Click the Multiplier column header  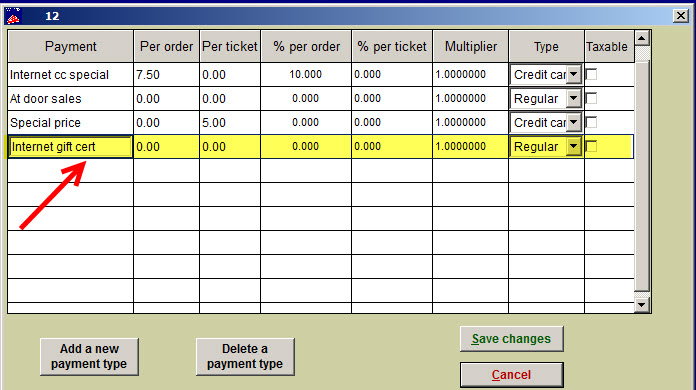click(x=471, y=46)
